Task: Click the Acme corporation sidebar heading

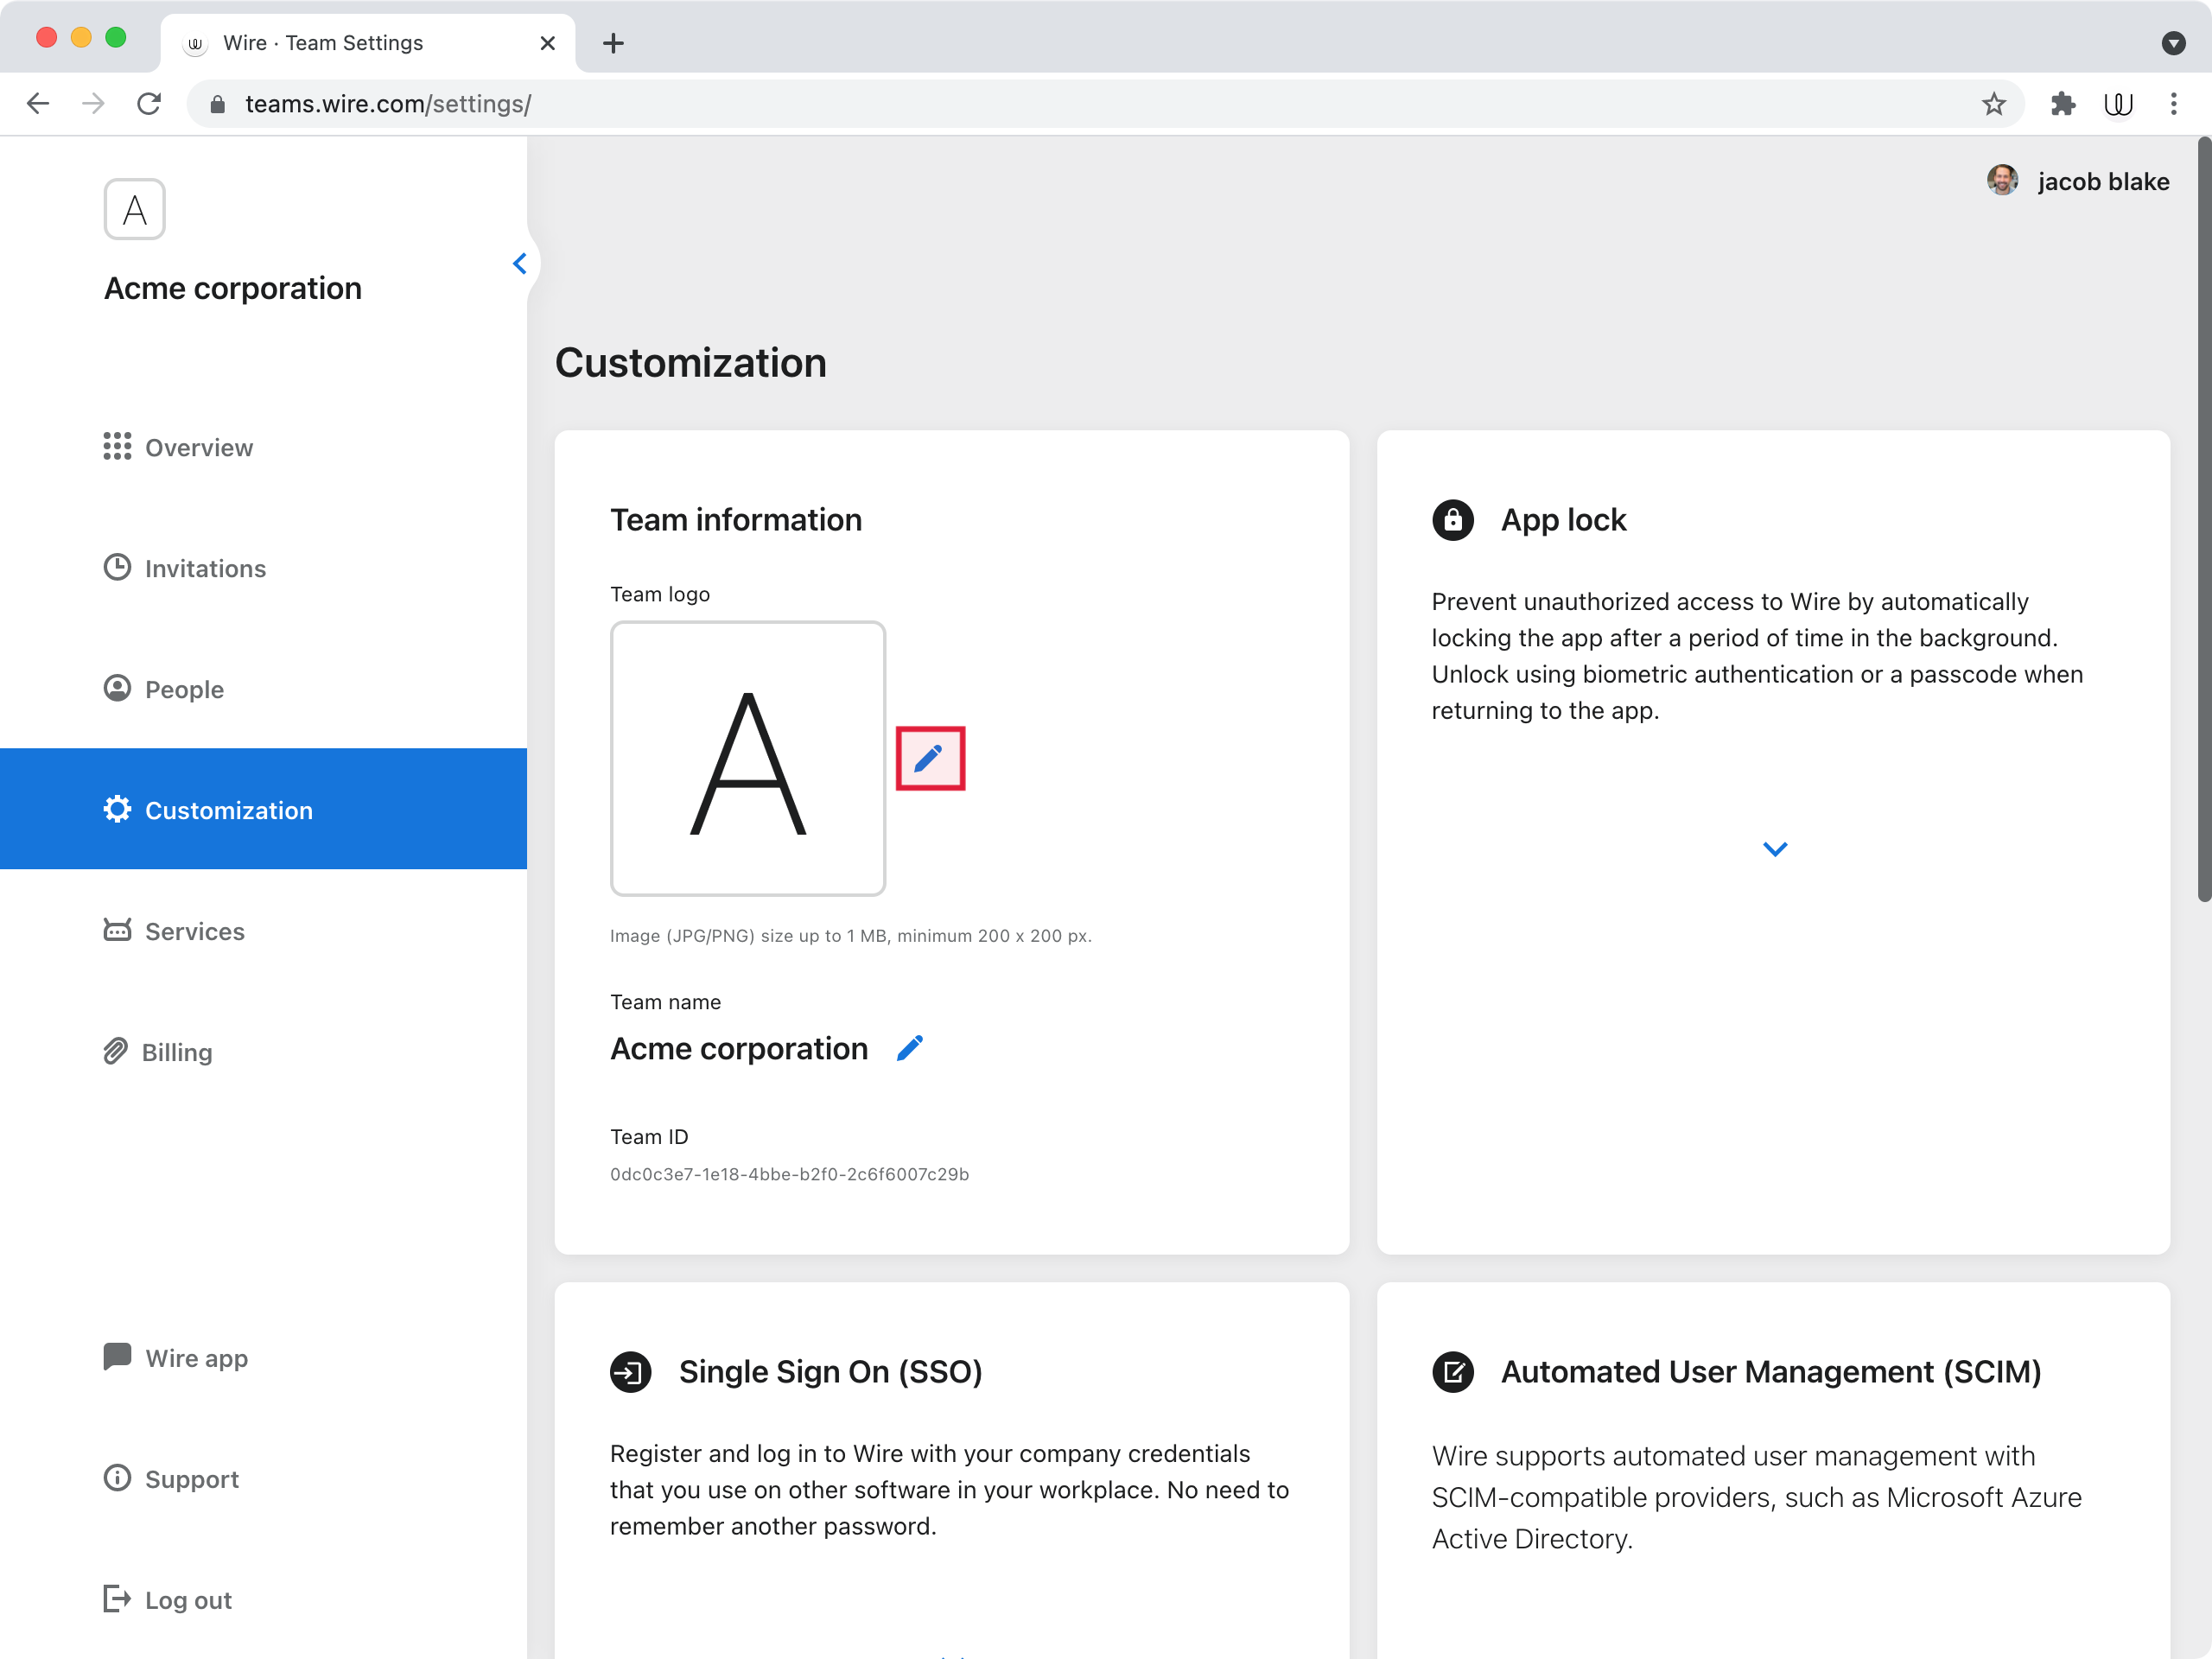Action: point(233,288)
